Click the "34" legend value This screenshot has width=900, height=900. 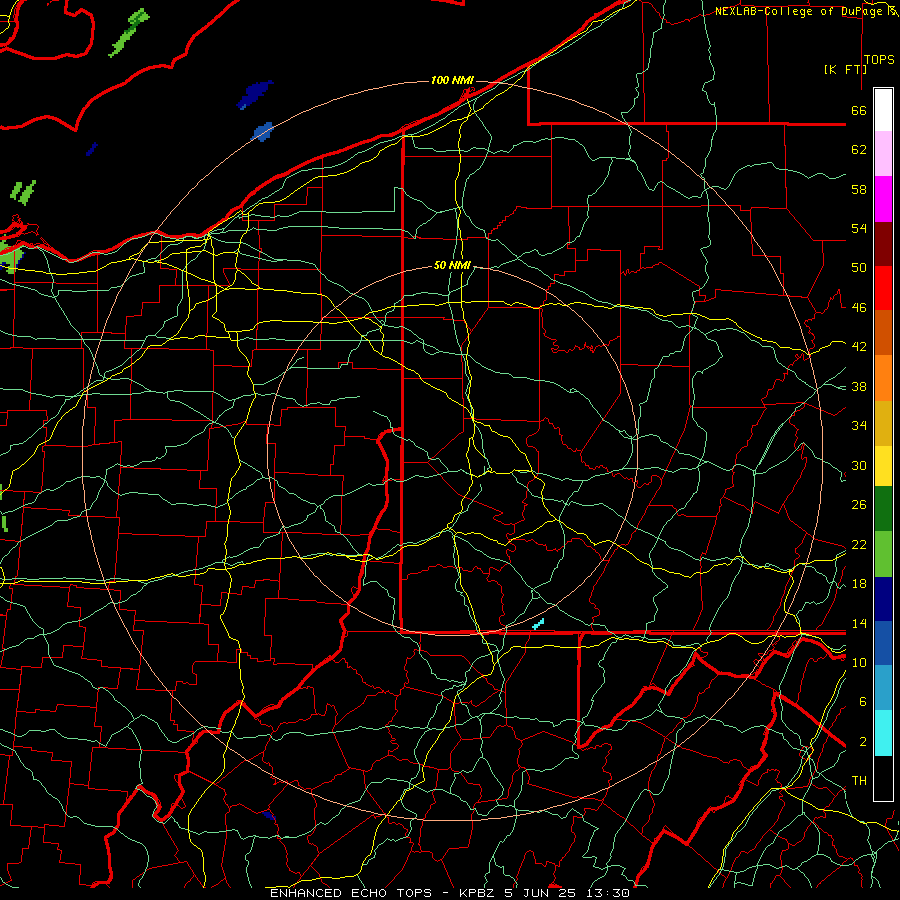(859, 425)
